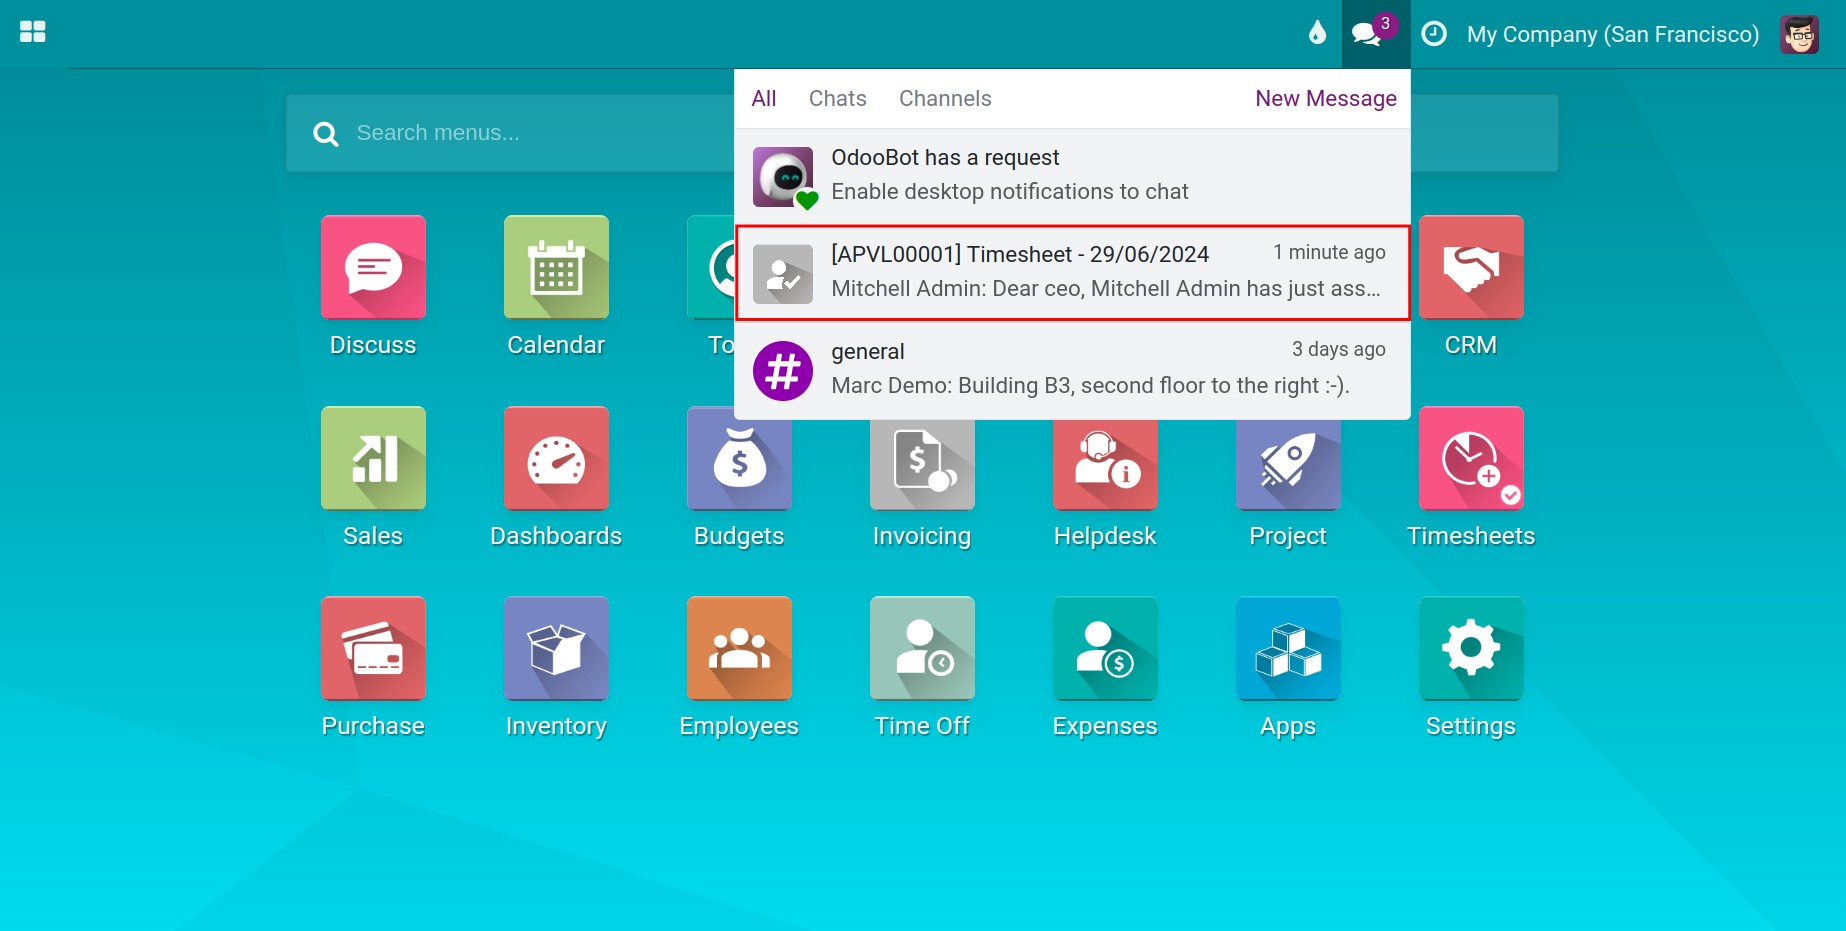Launch the Inventory app

click(556, 648)
